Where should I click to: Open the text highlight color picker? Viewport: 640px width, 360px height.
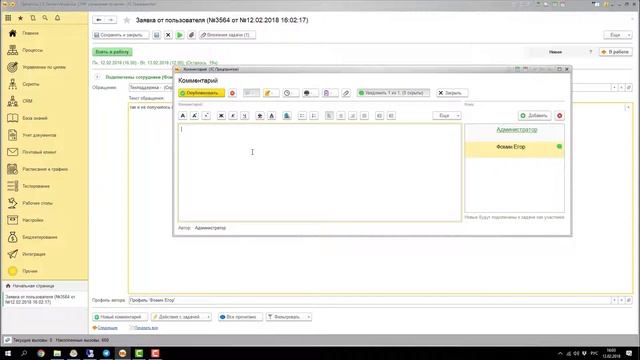click(260, 116)
